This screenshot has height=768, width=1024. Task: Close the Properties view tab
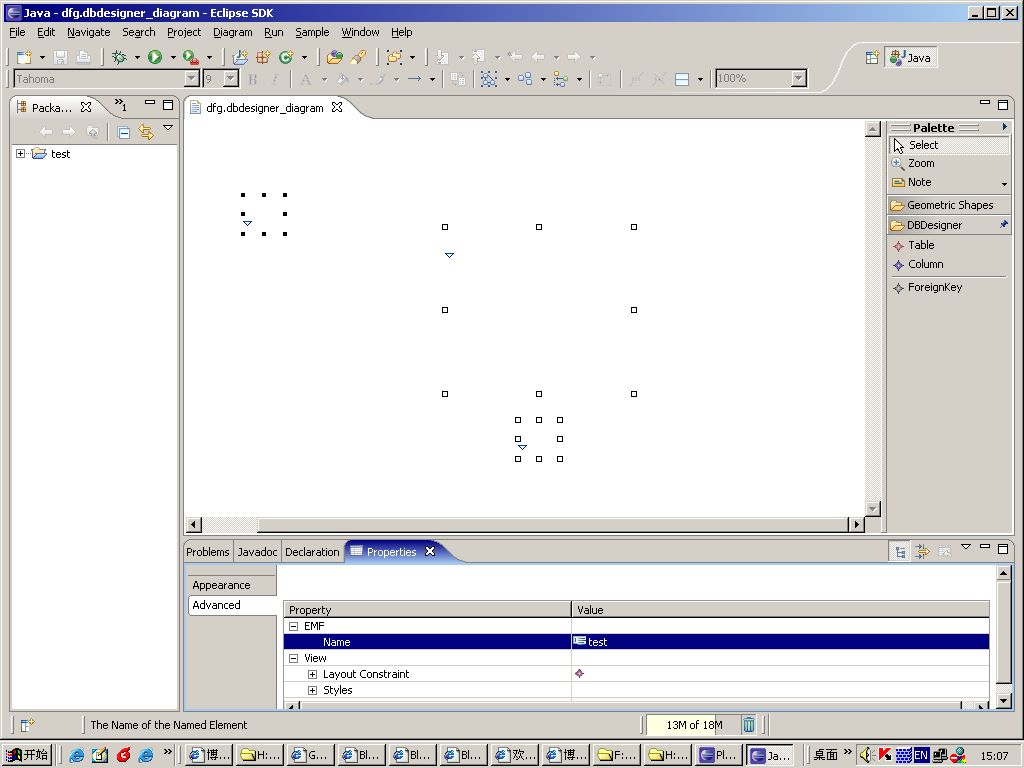(x=430, y=551)
